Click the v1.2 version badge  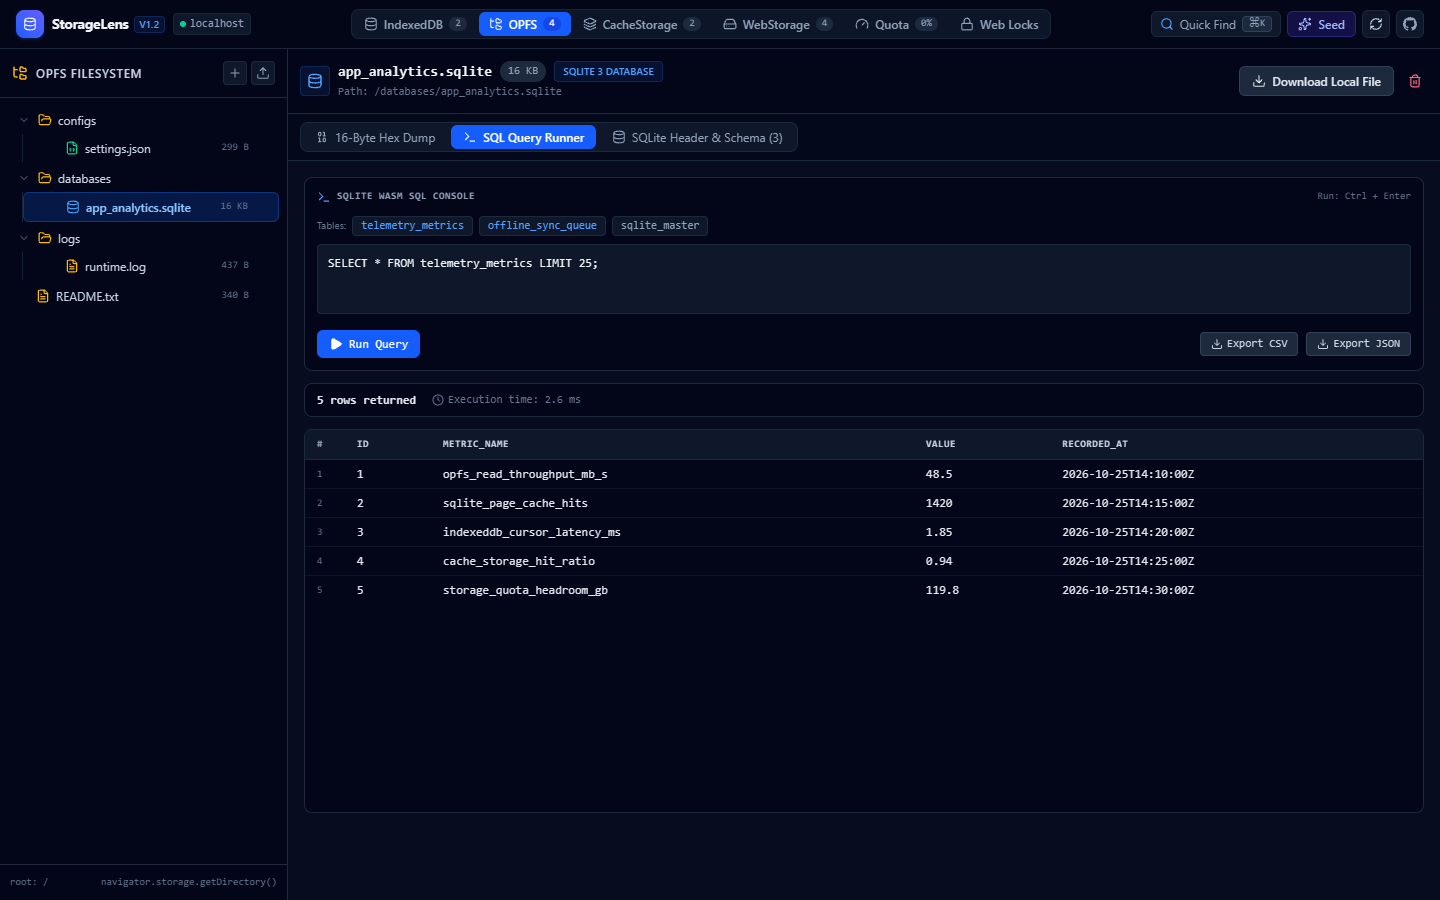pyautogui.click(x=149, y=24)
